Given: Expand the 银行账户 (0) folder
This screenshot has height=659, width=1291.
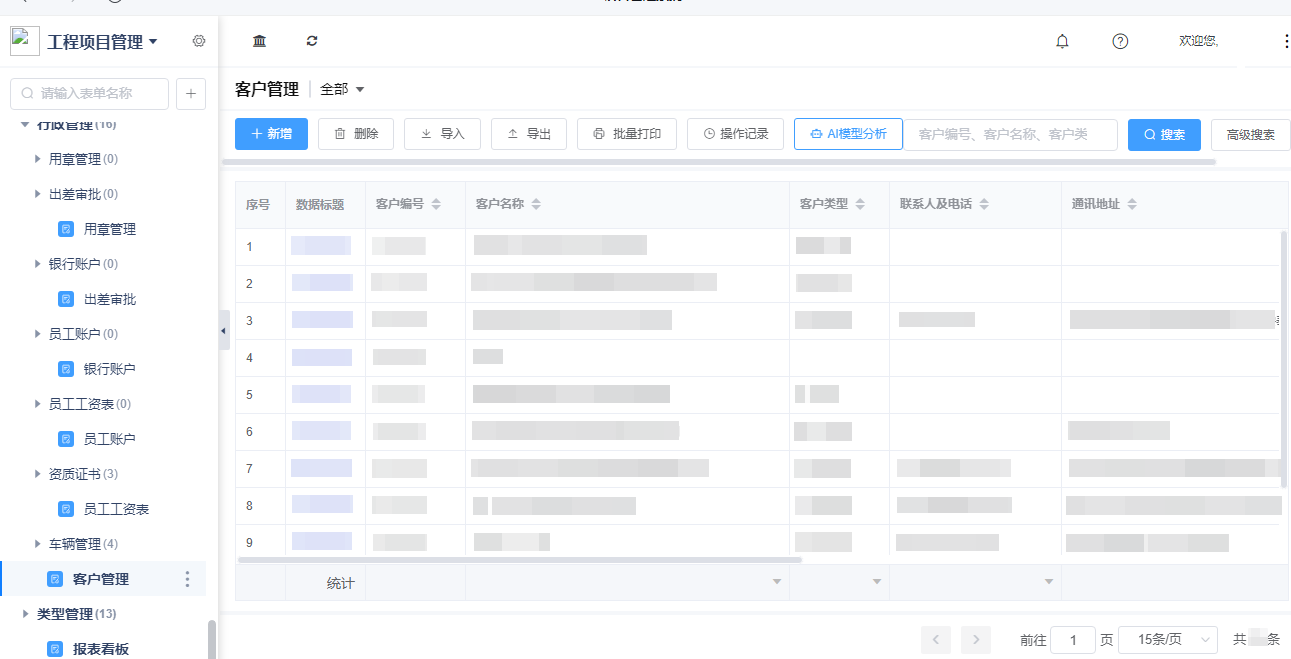Looking at the screenshot, I should pyautogui.click(x=37, y=264).
